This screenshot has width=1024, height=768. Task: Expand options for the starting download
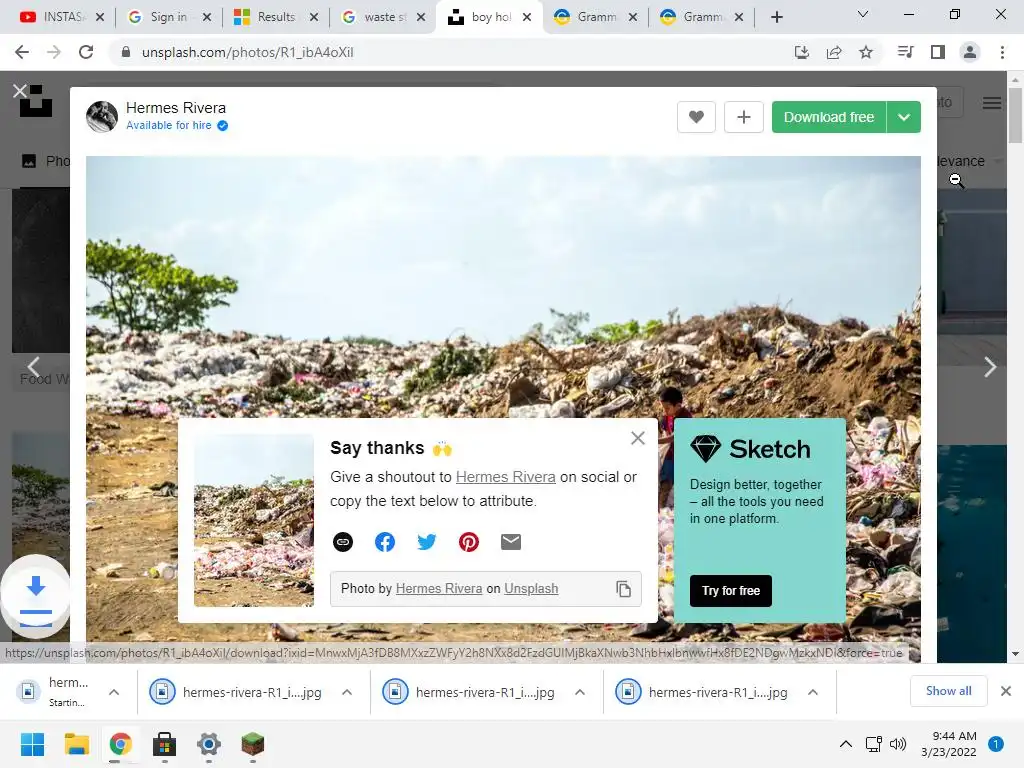tap(114, 692)
